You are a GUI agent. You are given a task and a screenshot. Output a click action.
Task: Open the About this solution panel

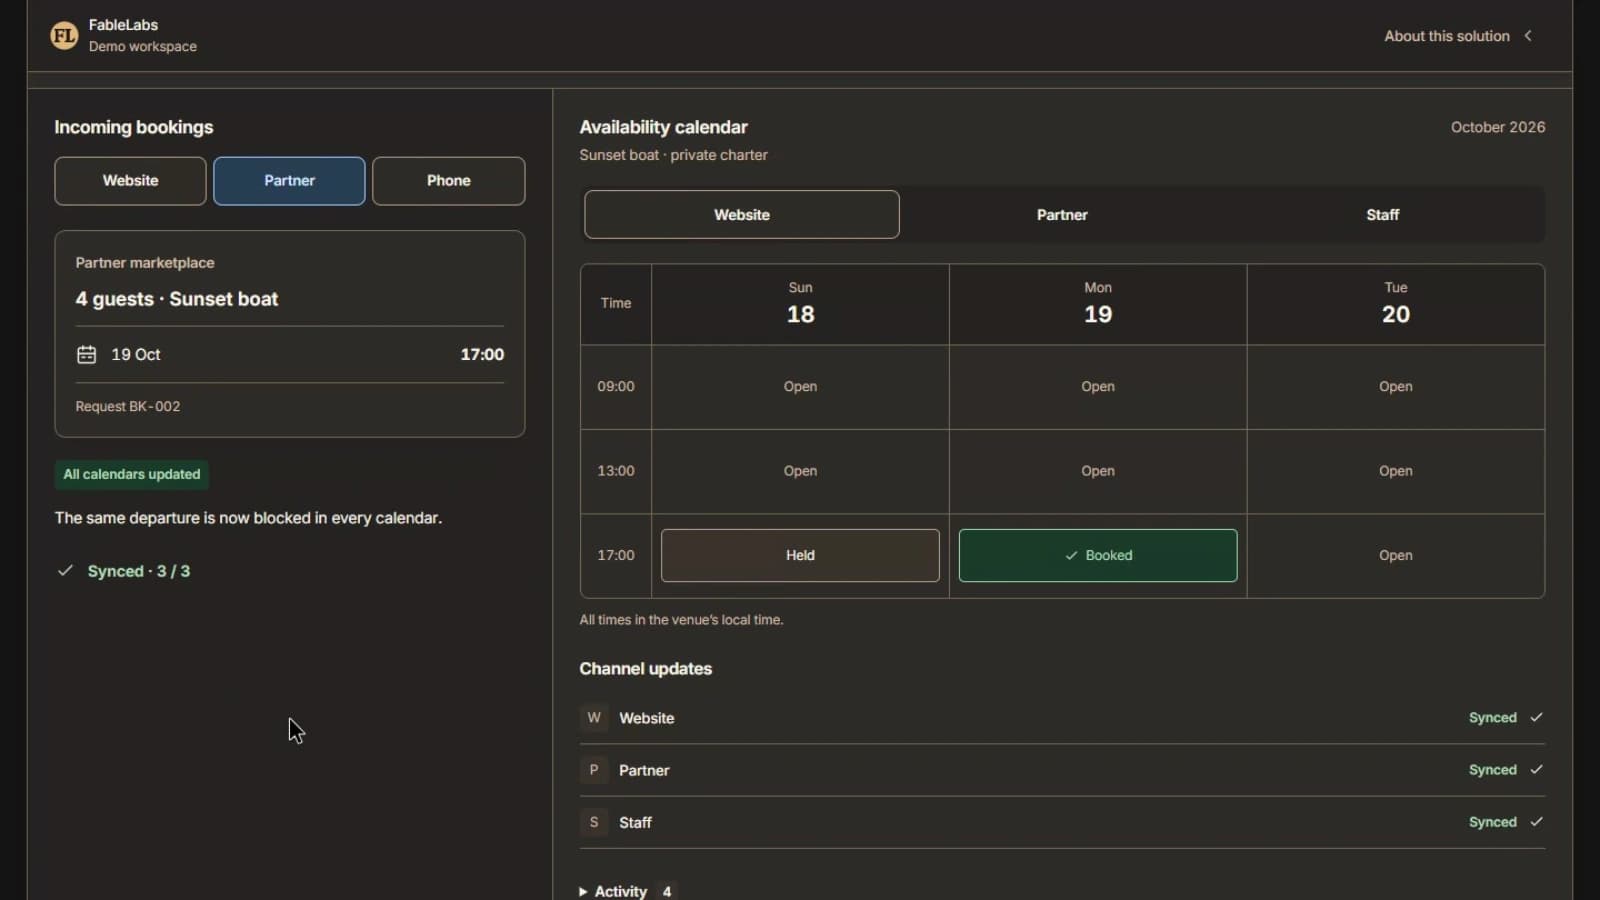1446,36
